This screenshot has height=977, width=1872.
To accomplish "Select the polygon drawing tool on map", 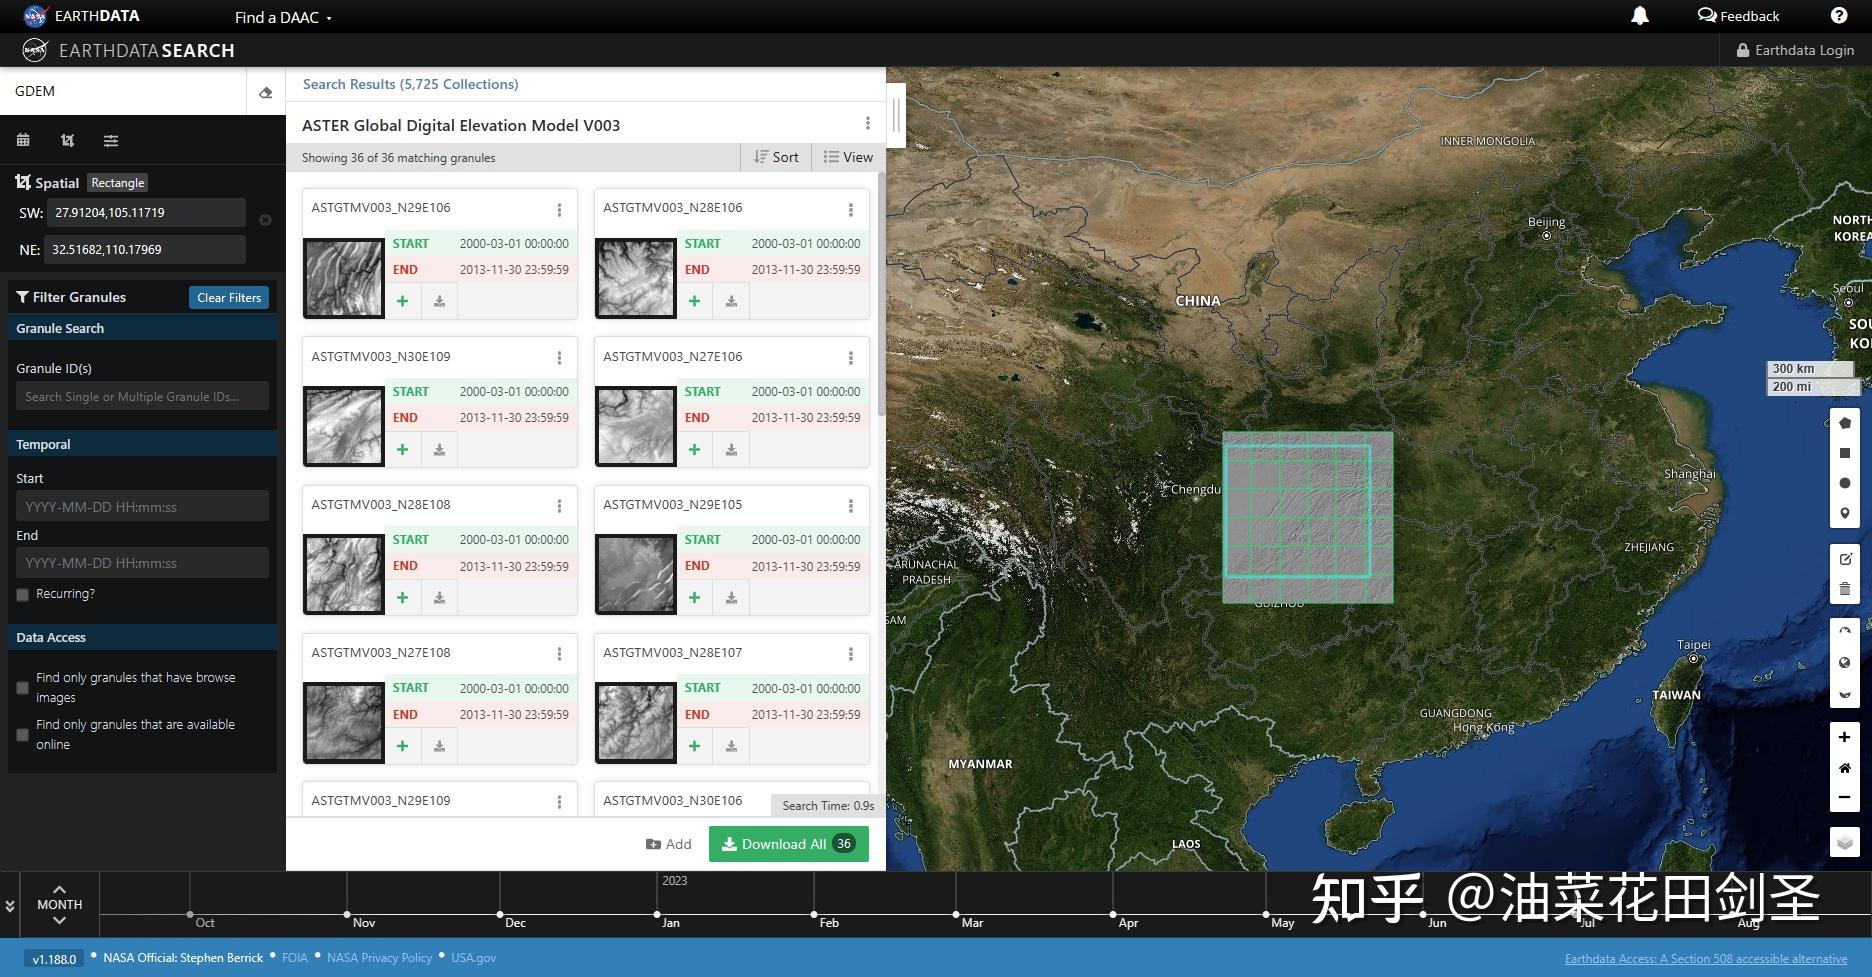I will coord(1845,423).
